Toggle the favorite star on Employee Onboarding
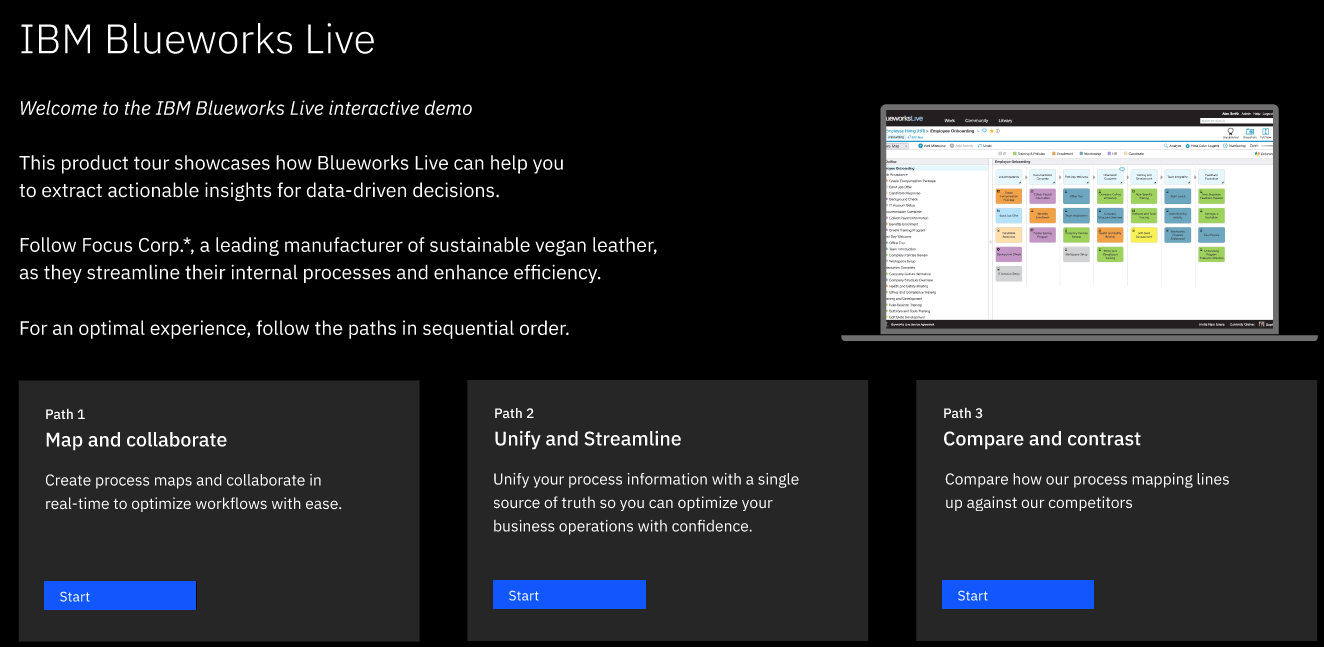 (x=992, y=131)
